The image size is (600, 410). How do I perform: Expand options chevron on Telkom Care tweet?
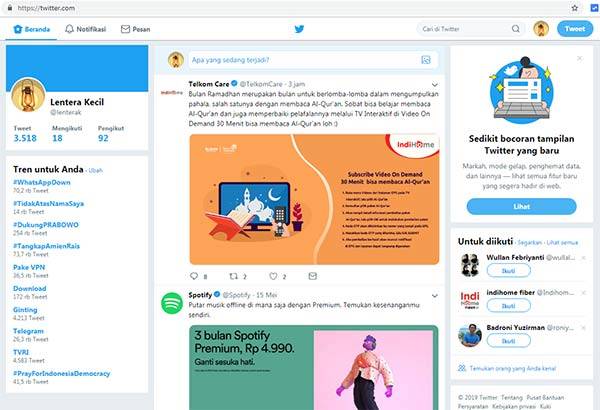[x=435, y=85]
